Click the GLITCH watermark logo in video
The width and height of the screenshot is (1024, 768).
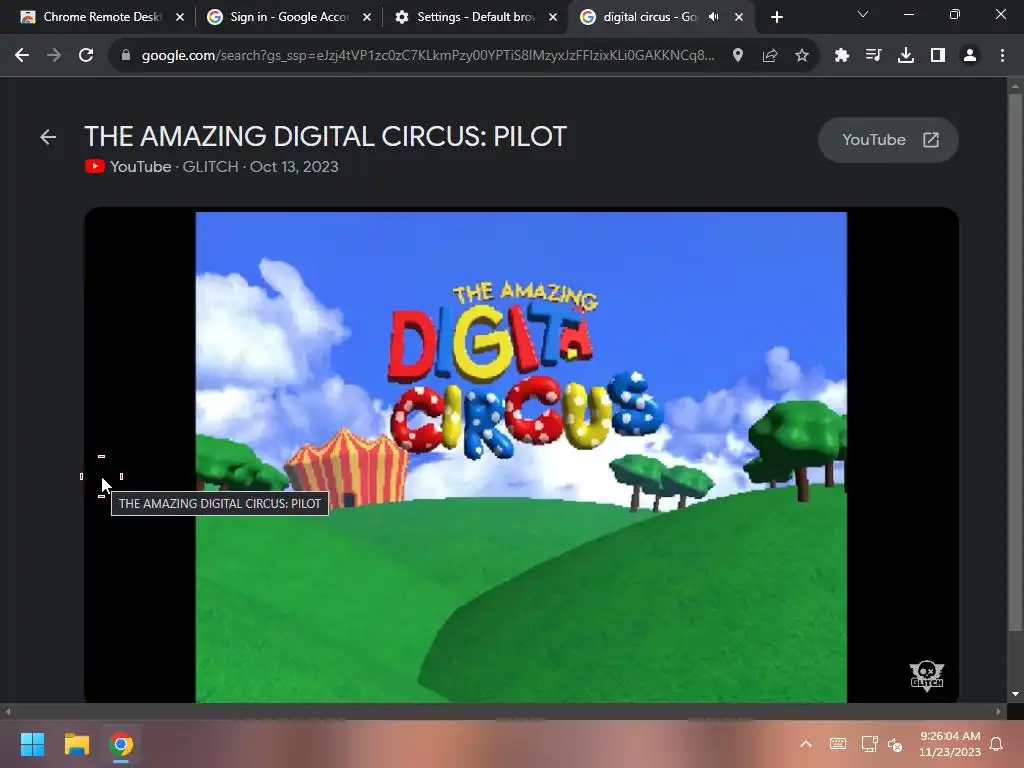pos(927,675)
